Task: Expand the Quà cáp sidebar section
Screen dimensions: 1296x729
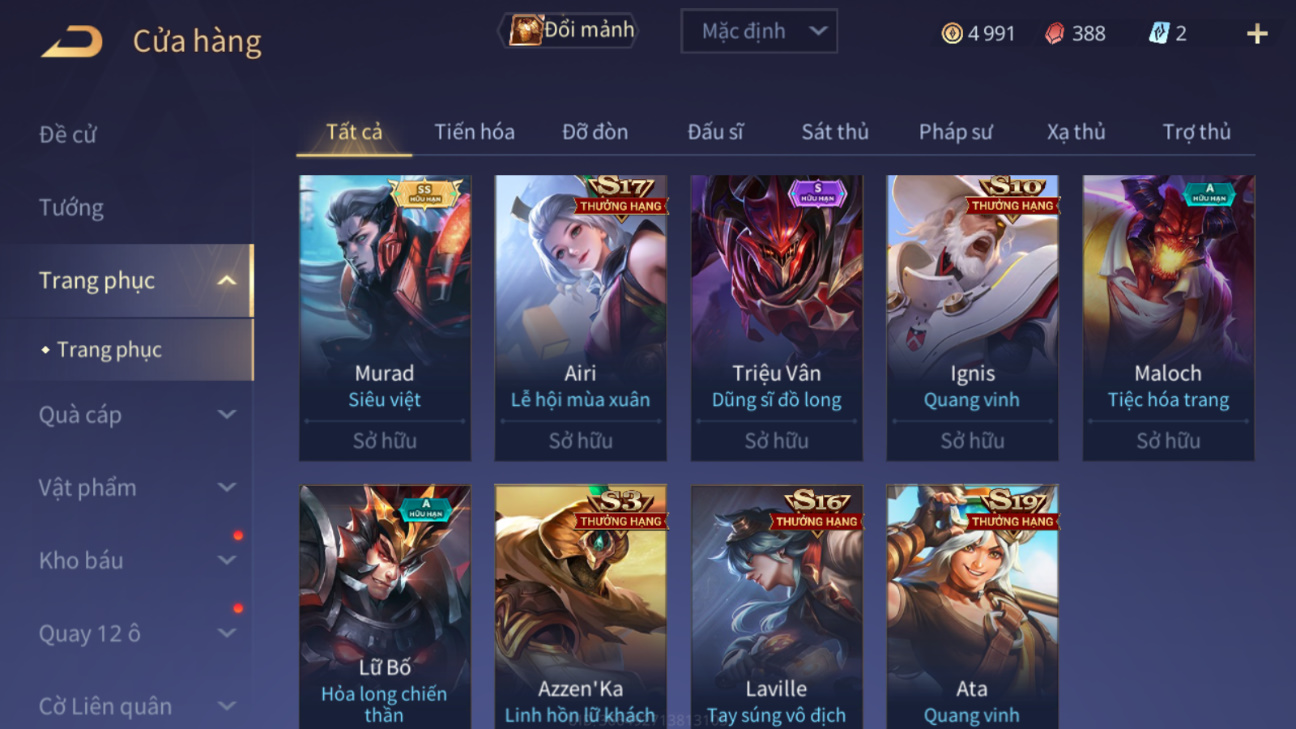Action: (227, 414)
